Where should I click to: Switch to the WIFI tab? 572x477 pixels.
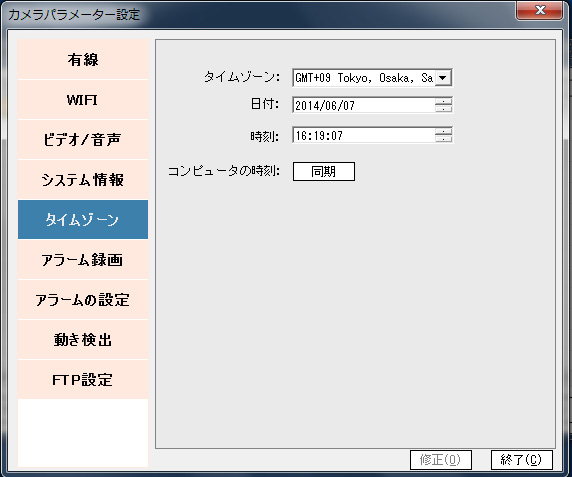click(x=83, y=100)
